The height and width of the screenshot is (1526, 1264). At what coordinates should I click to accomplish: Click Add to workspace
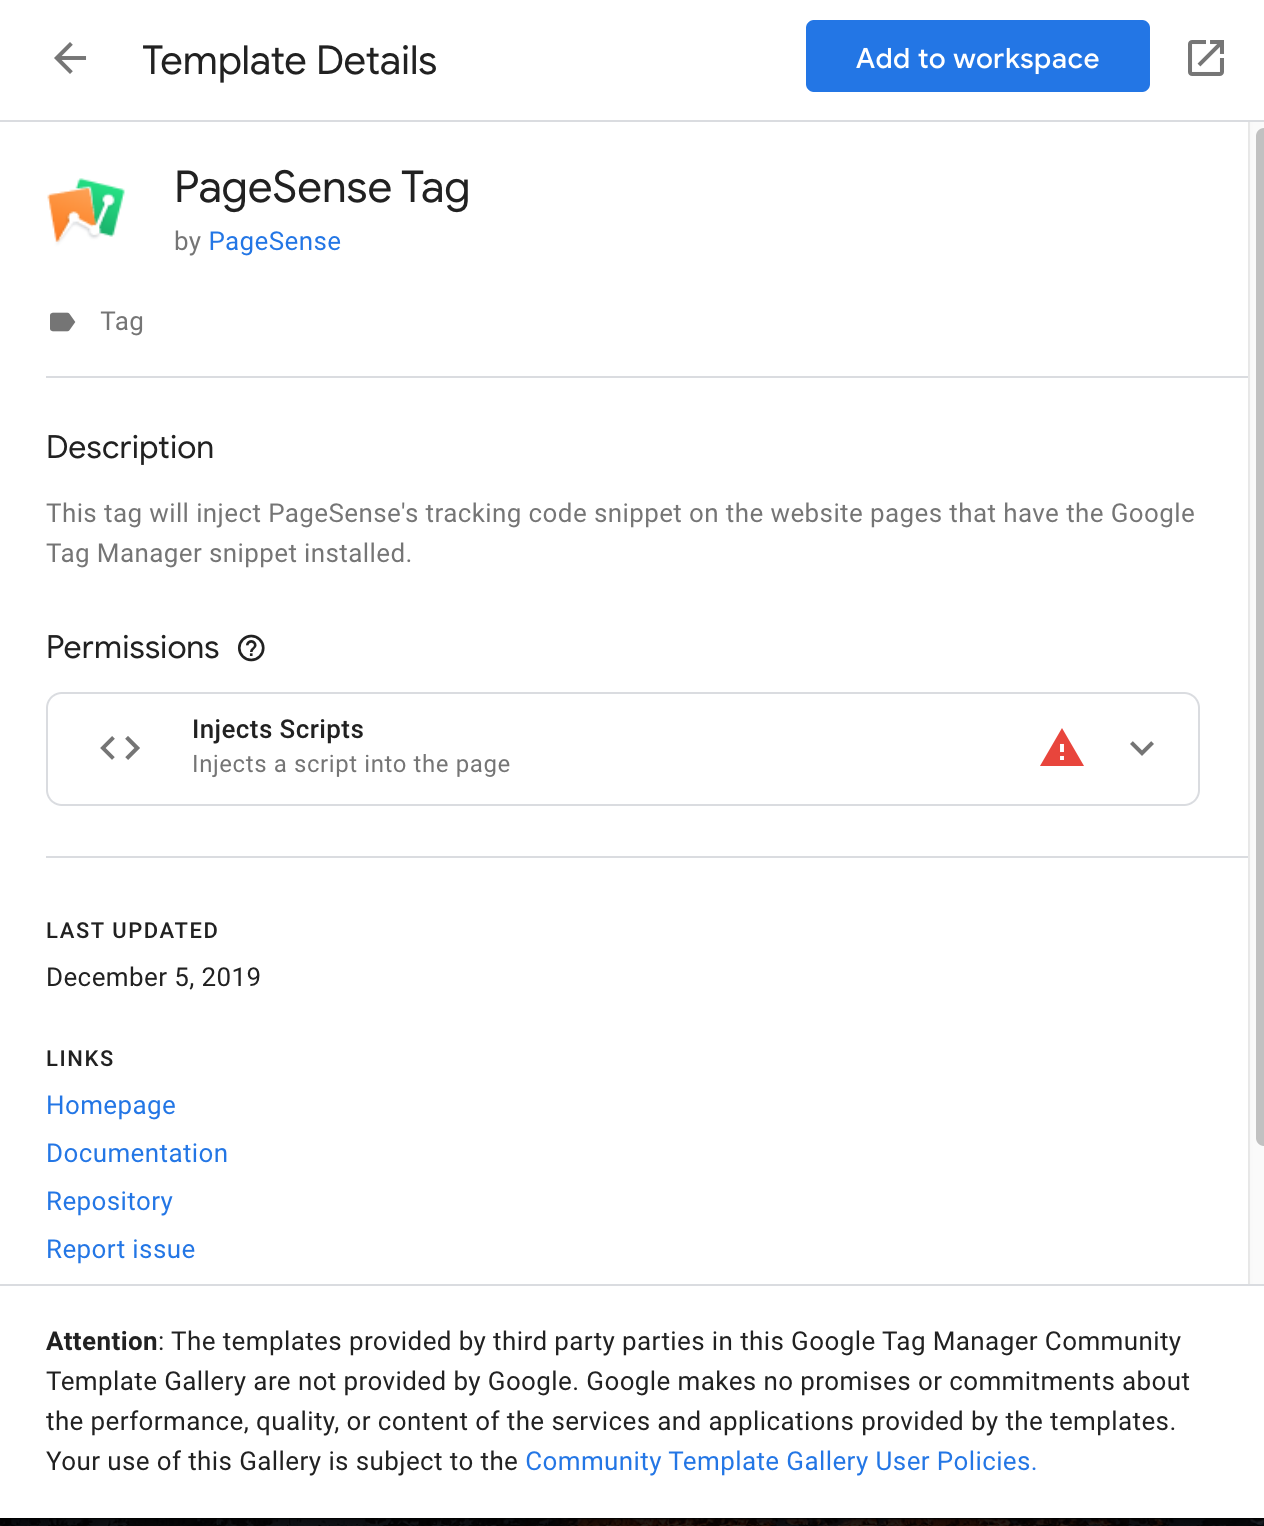976,57
